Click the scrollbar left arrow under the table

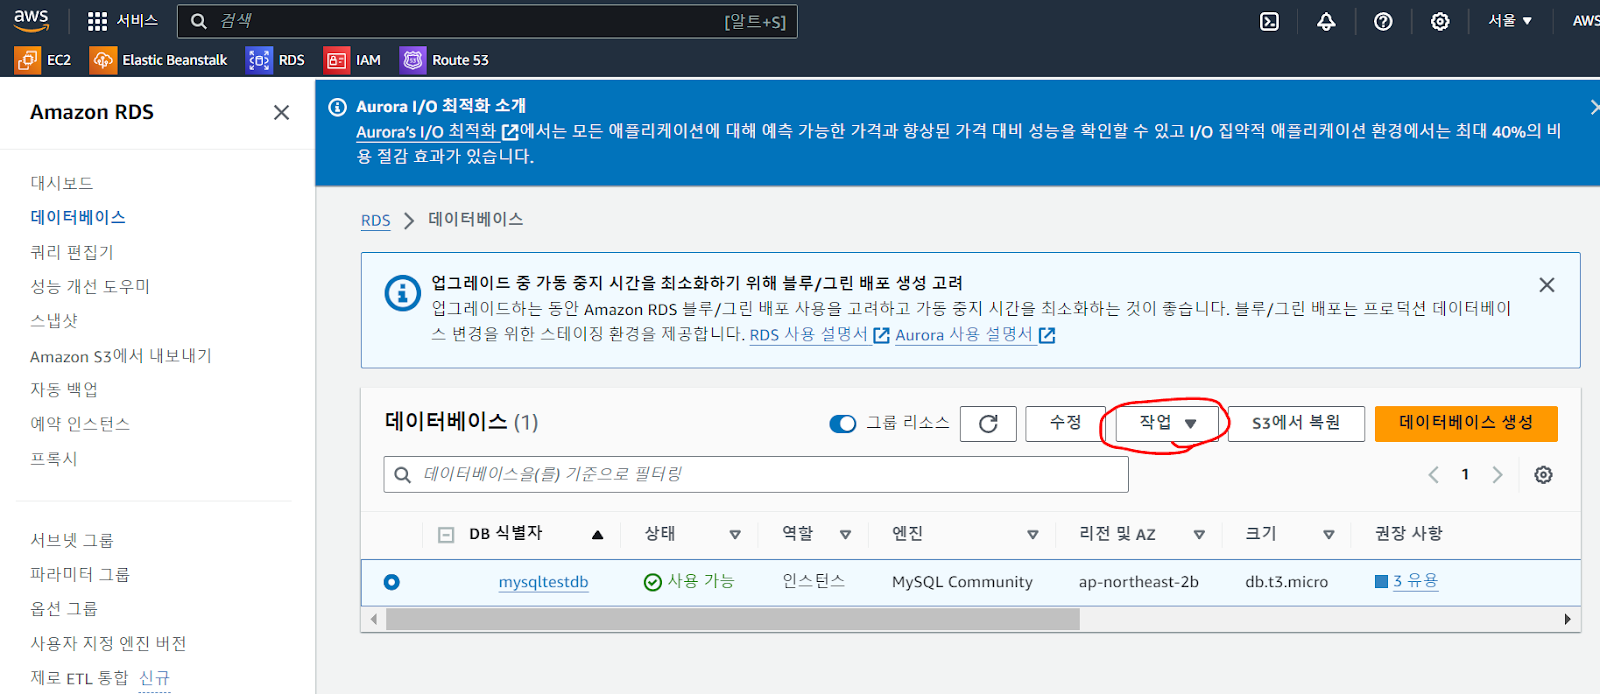click(374, 619)
